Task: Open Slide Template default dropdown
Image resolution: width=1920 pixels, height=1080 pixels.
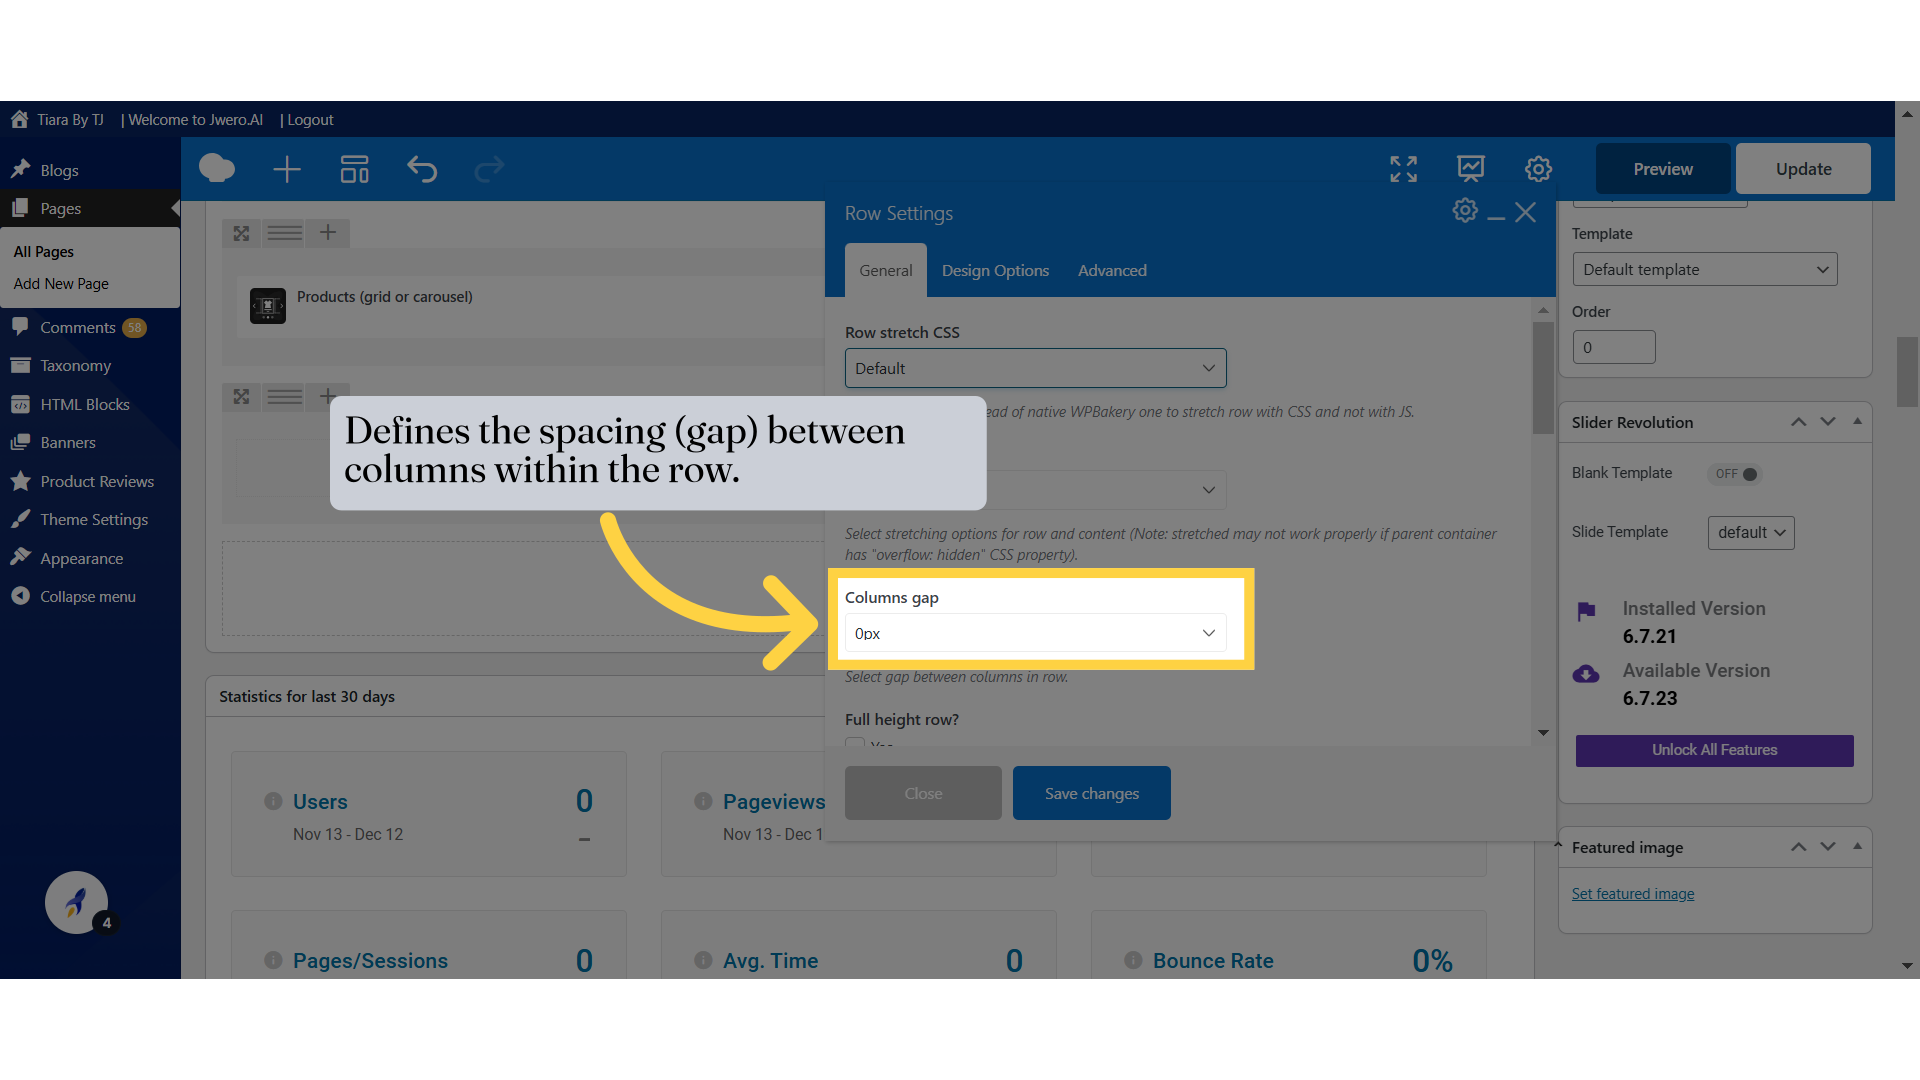Action: pos(1750,533)
